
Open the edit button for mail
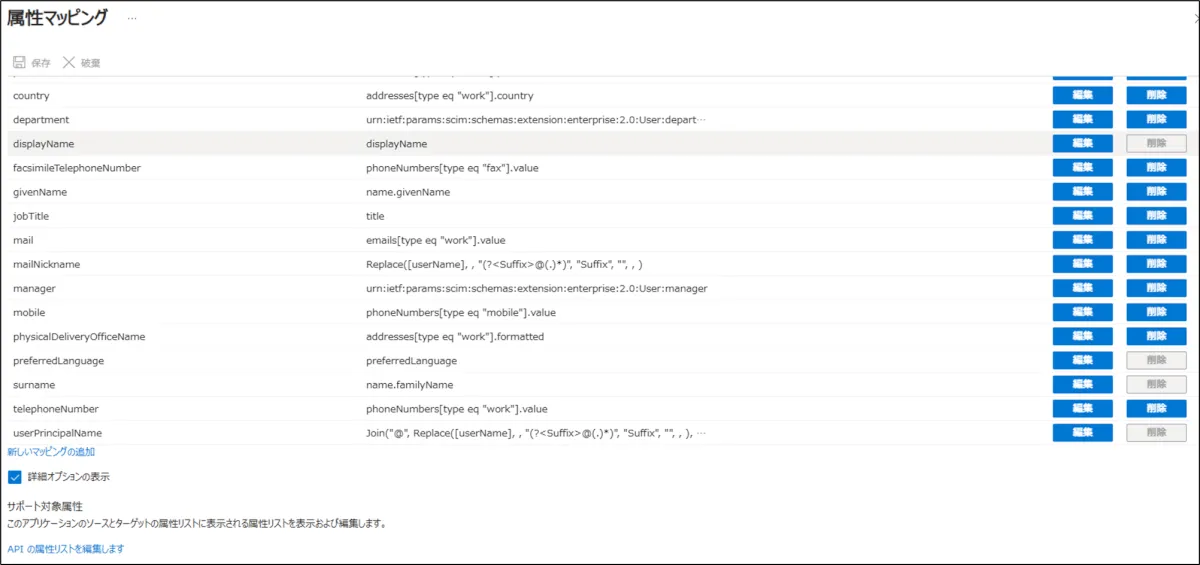(1082, 240)
